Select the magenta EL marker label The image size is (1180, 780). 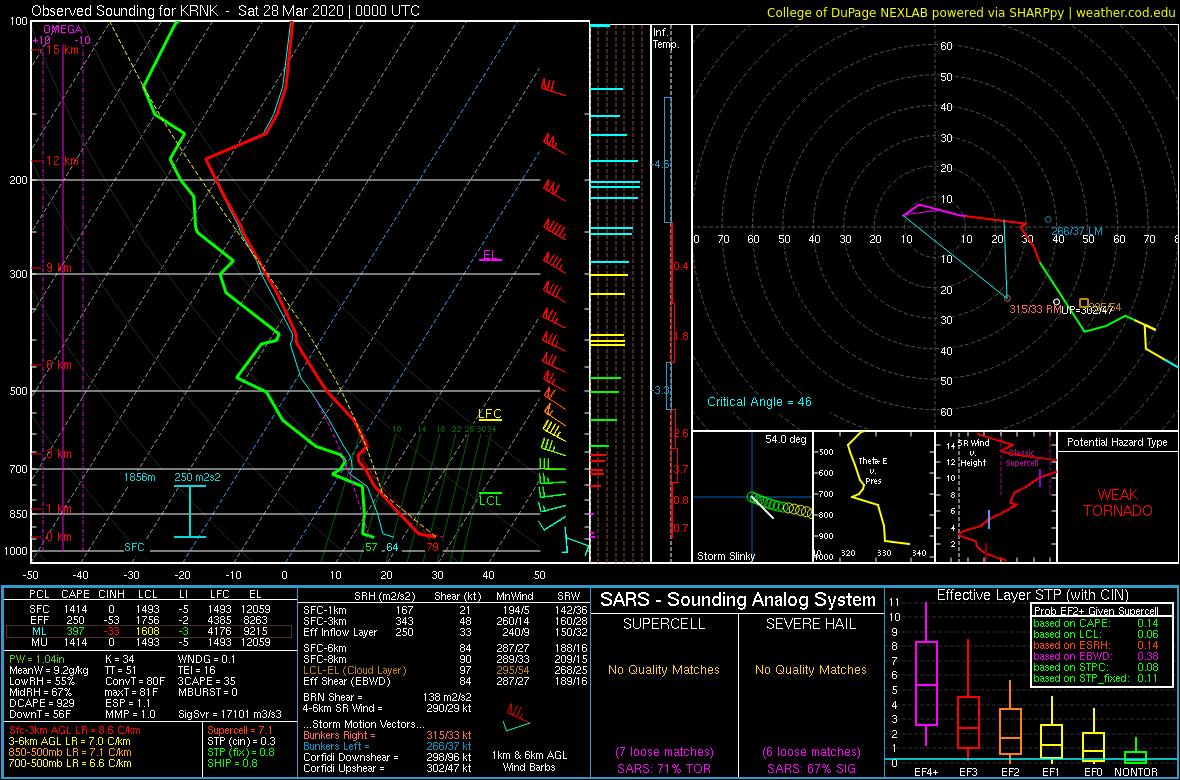click(x=490, y=254)
